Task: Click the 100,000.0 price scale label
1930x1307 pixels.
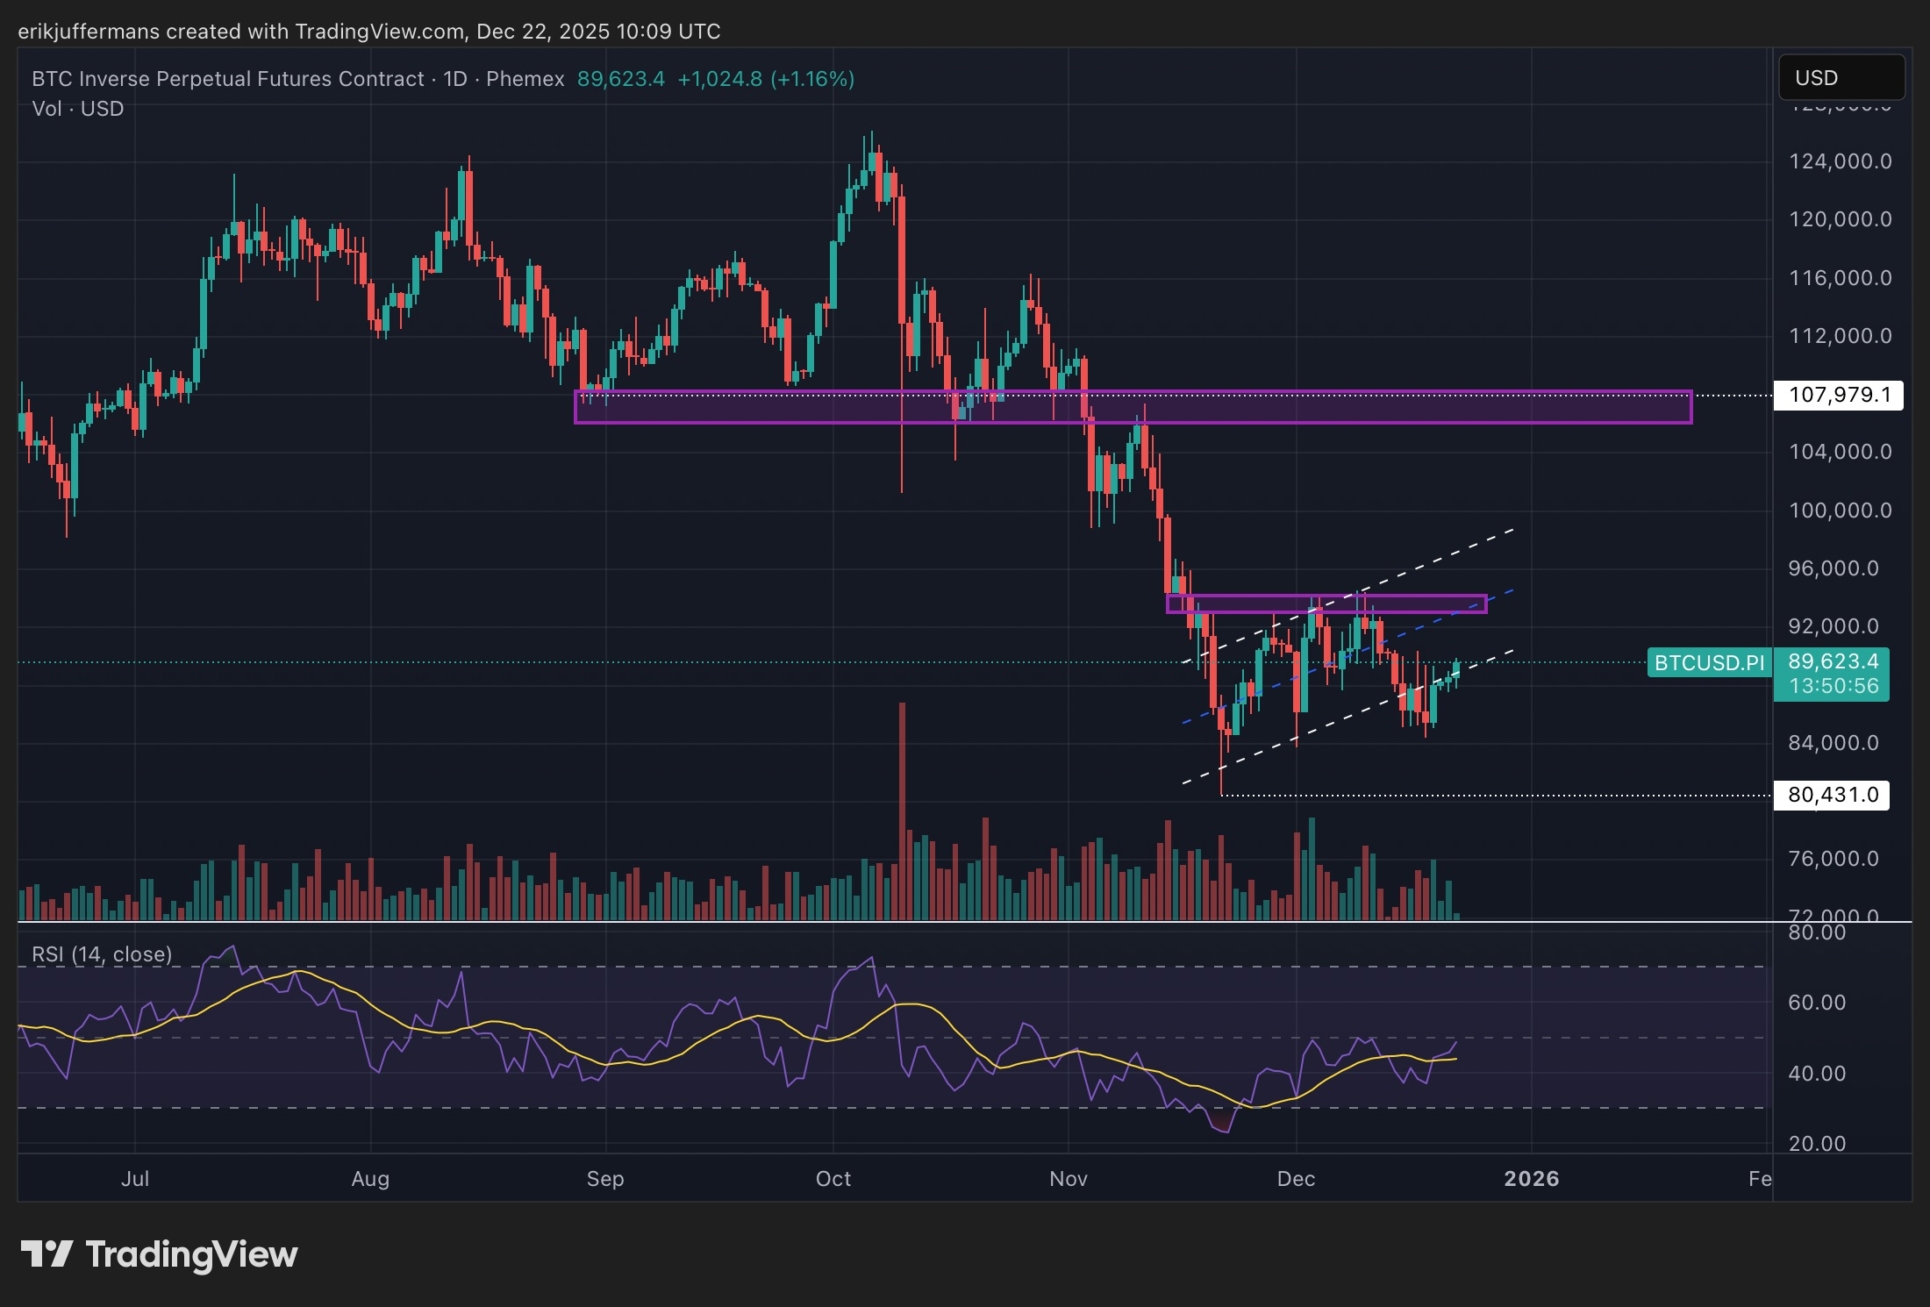Action: tap(1839, 510)
